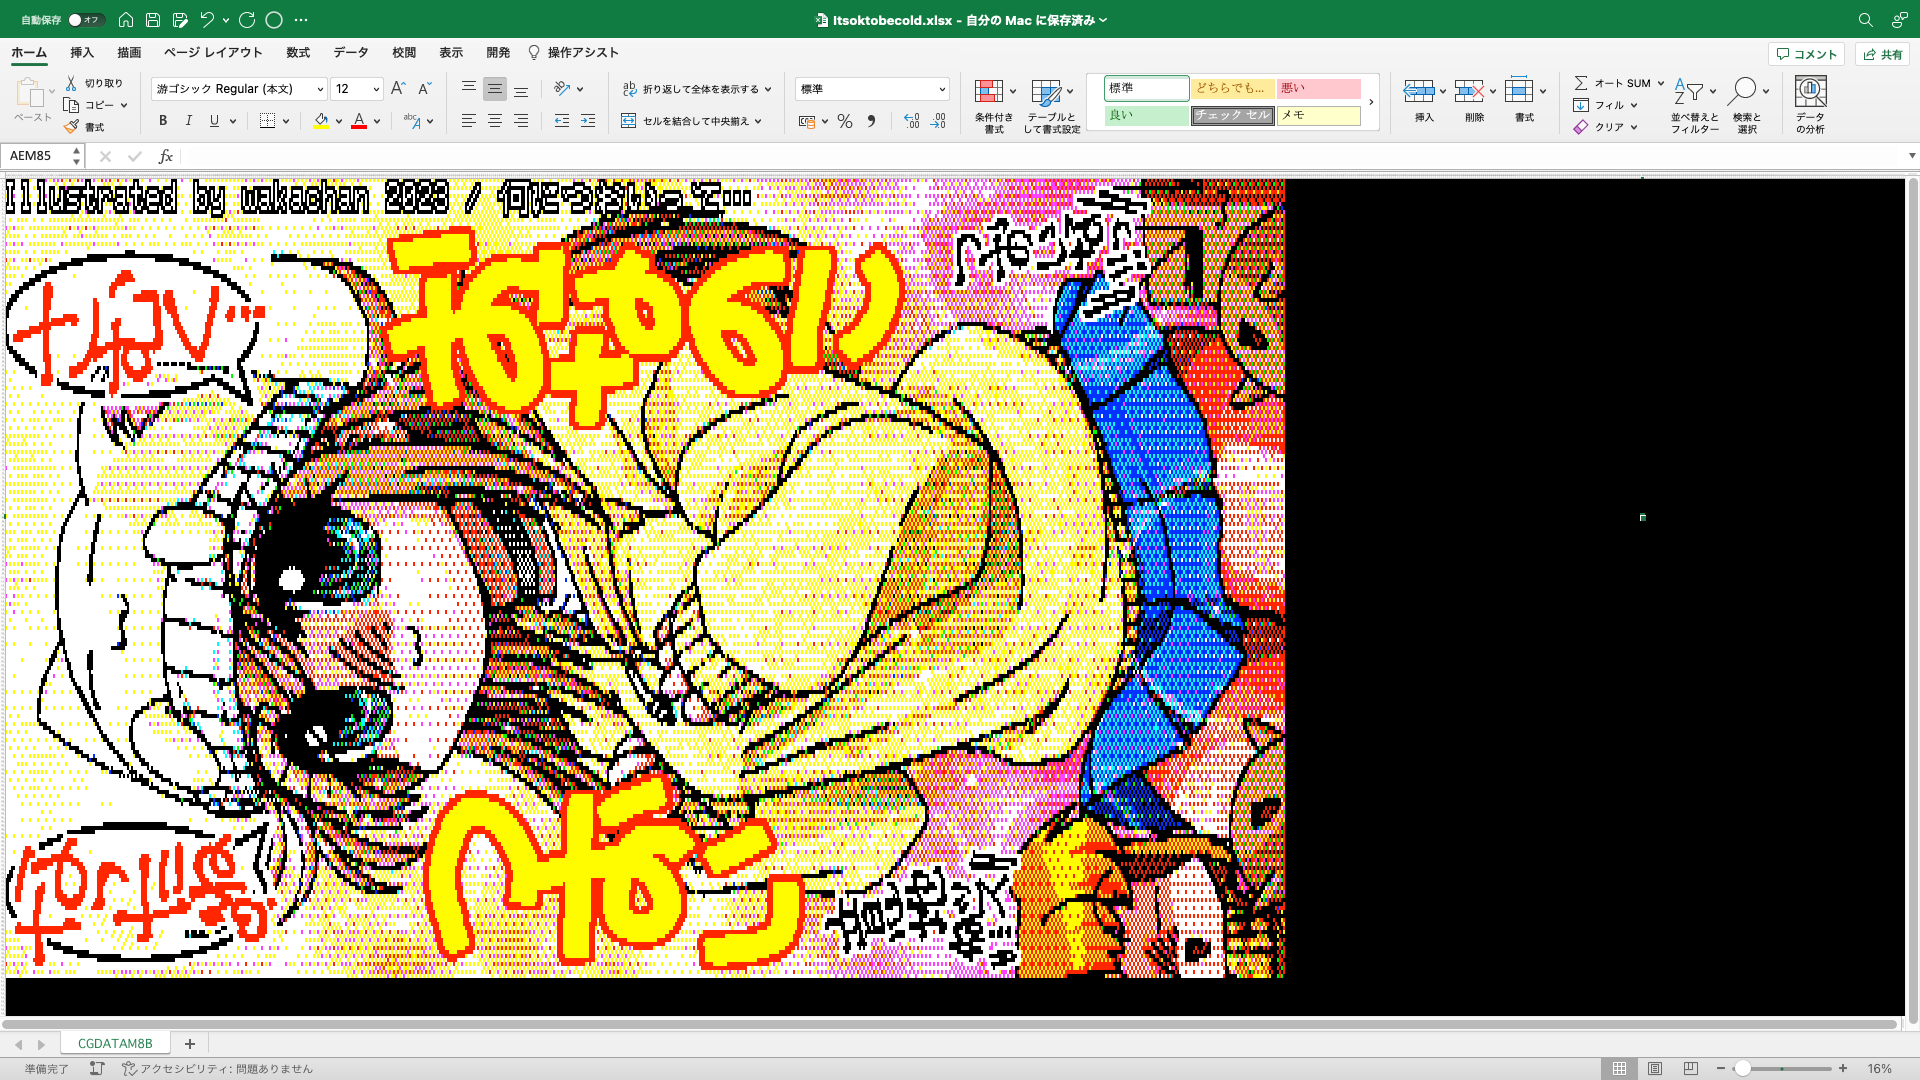Viewport: 1920px width, 1080px height.
Task: Click the insert cells icon
Action: [1419, 92]
